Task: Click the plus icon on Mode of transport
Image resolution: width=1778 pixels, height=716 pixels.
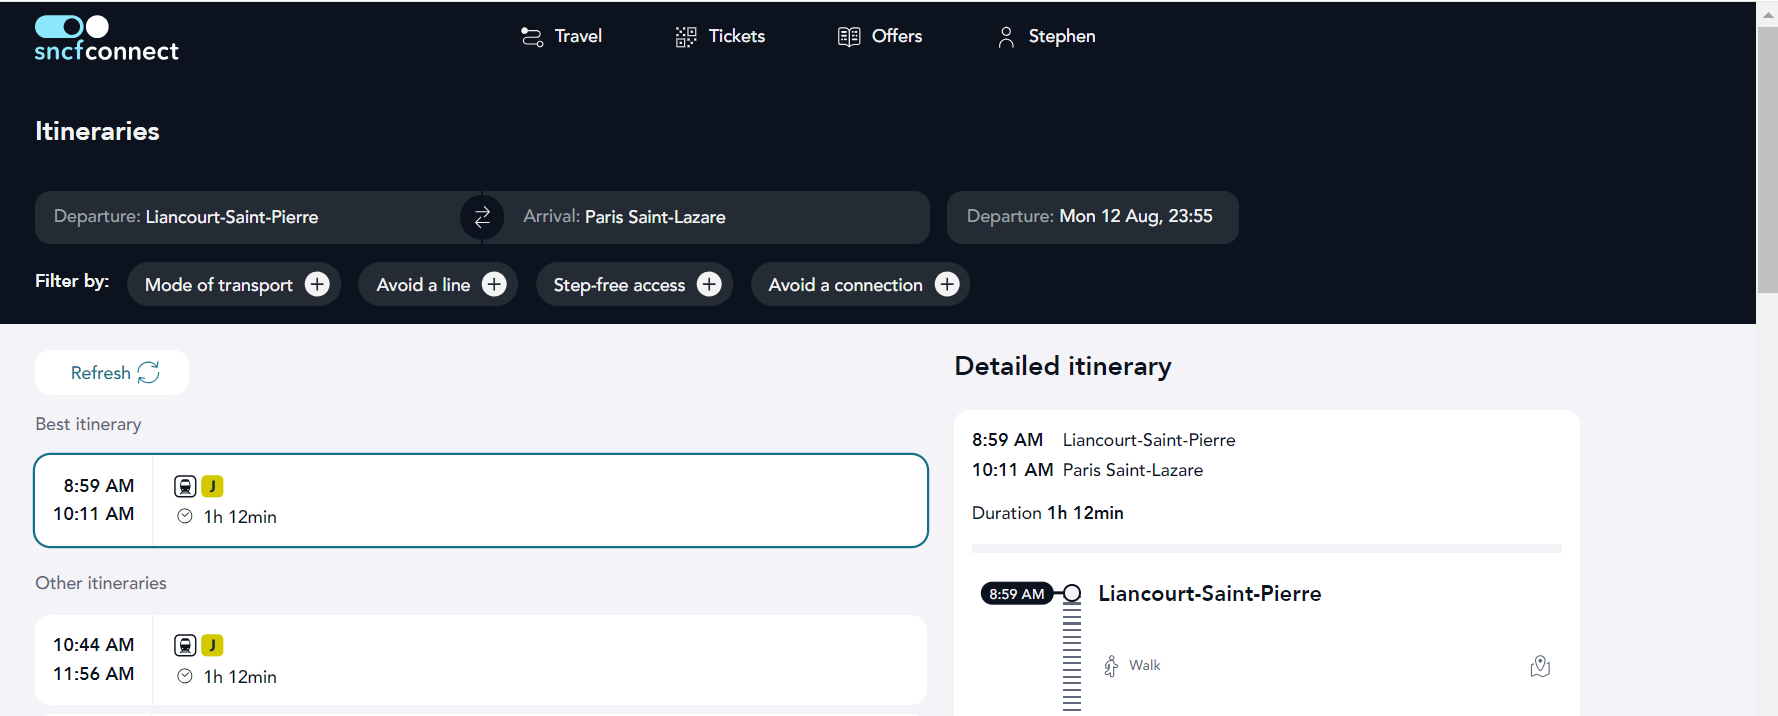Action: [317, 285]
